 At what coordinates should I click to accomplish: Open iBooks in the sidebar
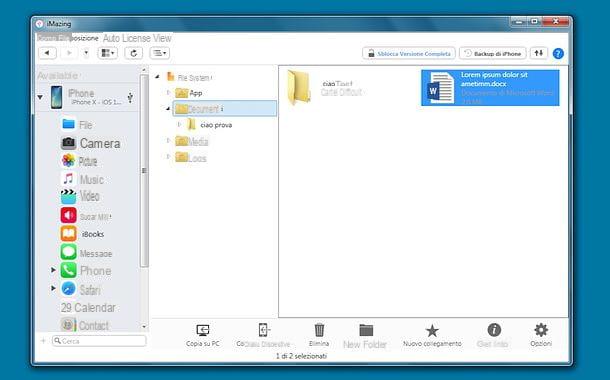82,234
